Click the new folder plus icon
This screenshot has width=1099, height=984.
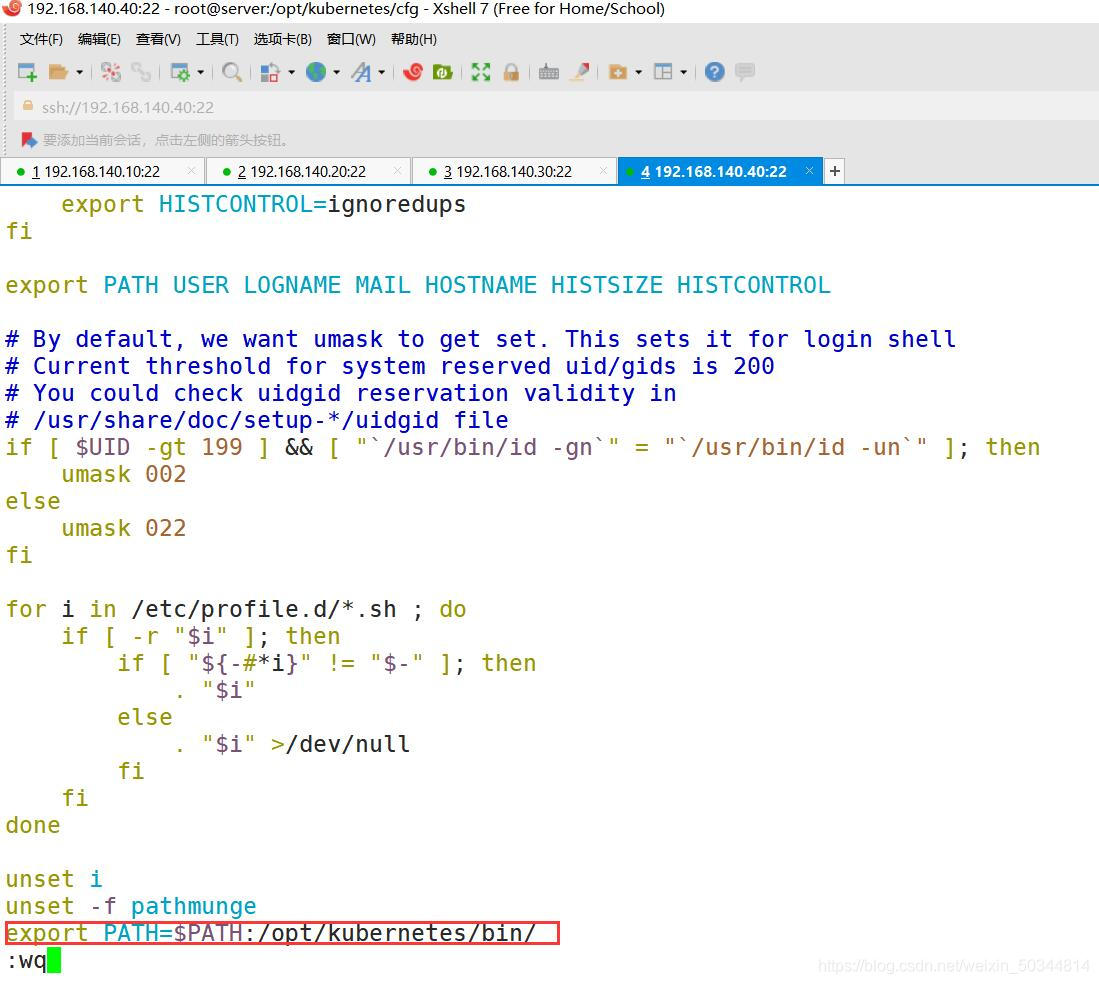coord(617,71)
